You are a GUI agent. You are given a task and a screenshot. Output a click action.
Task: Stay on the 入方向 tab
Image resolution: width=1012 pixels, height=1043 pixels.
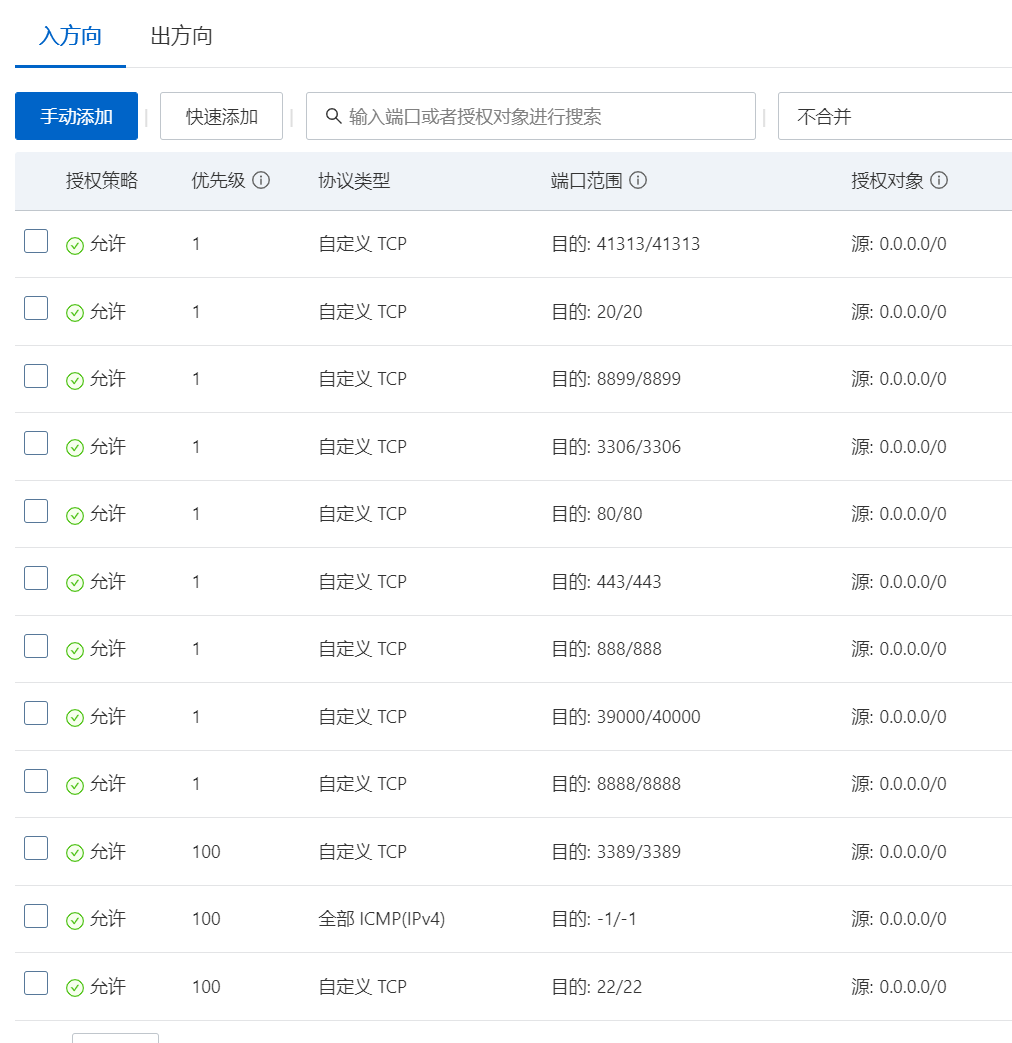(x=69, y=36)
